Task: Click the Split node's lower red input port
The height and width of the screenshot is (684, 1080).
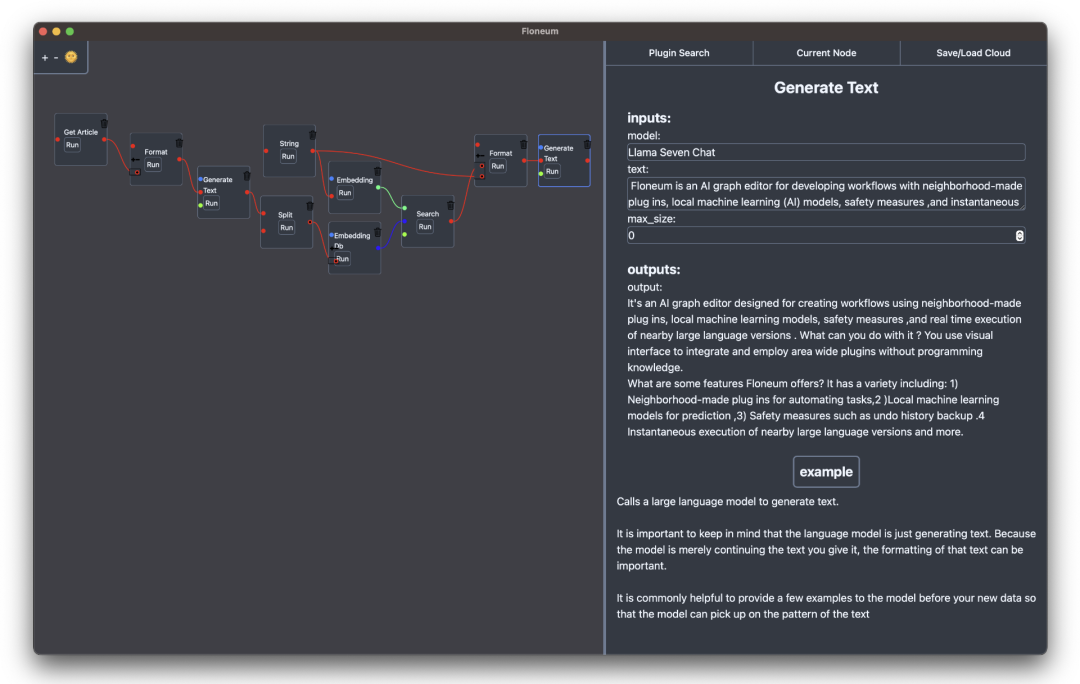Action: tap(264, 231)
